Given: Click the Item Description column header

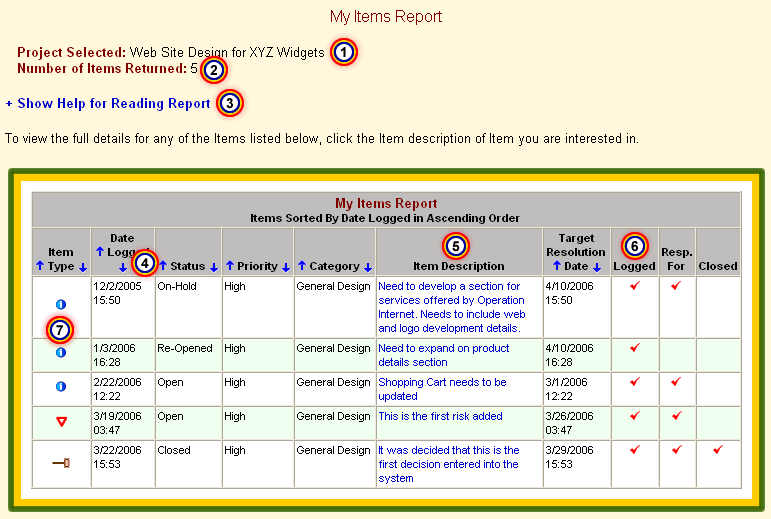Looking at the screenshot, I should (458, 266).
